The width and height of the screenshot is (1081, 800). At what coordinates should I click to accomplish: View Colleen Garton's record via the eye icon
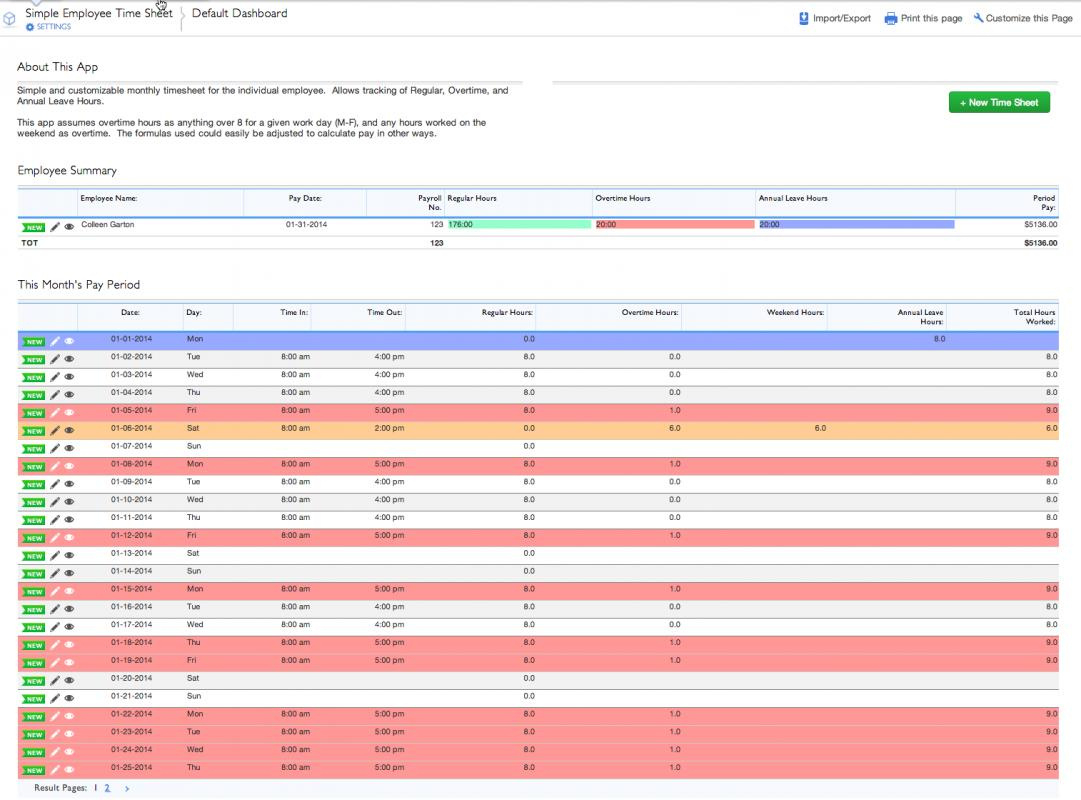[69, 224]
